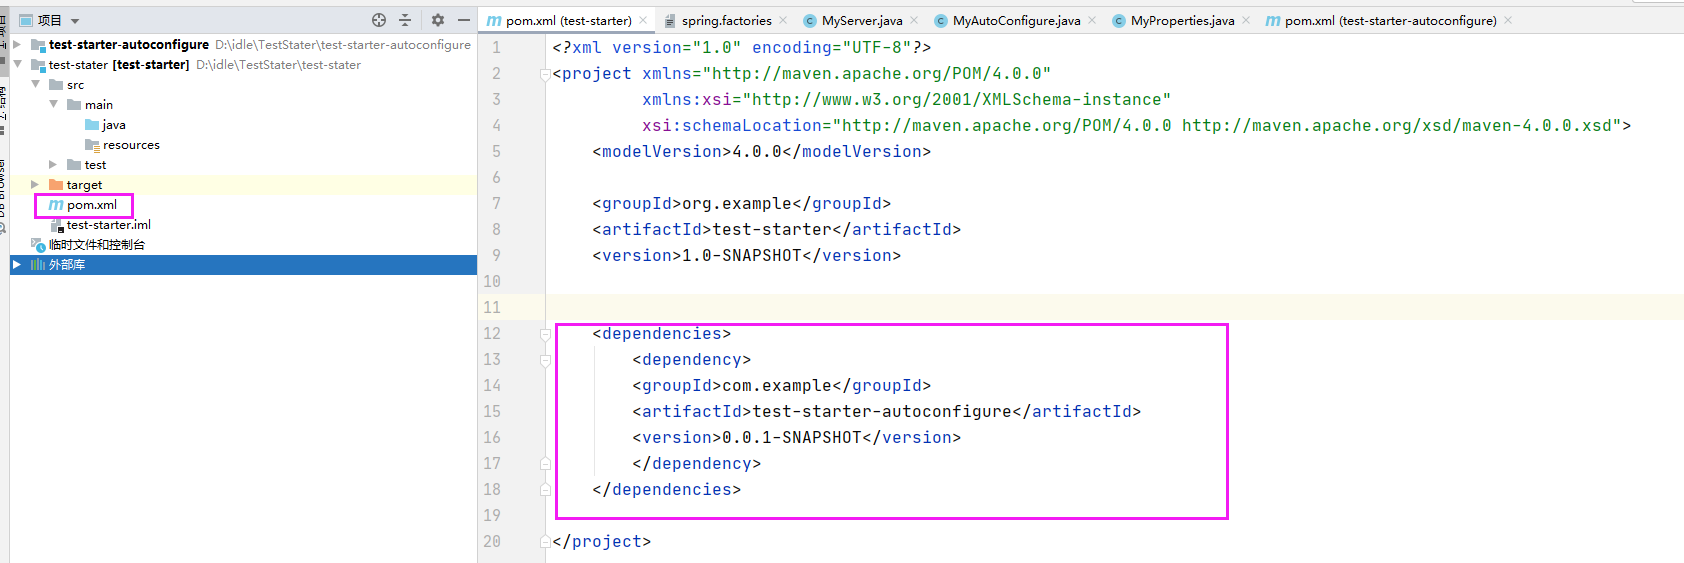Click the locate-opened-file crosshair icon
The image size is (1684, 563).
coord(379,20)
